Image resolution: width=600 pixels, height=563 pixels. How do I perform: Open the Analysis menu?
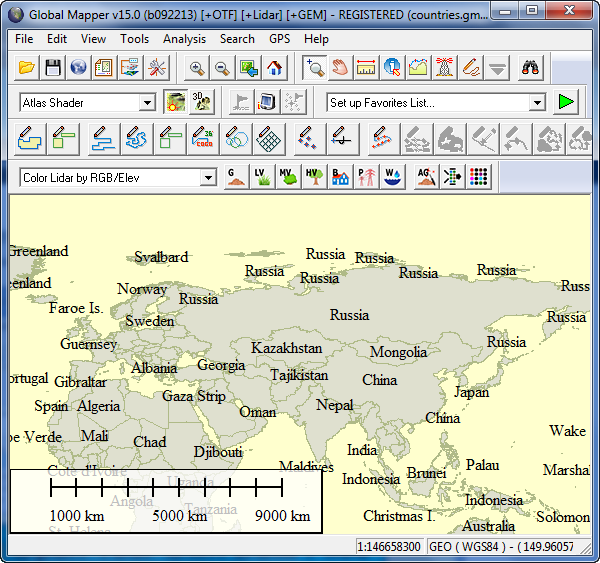click(x=184, y=39)
